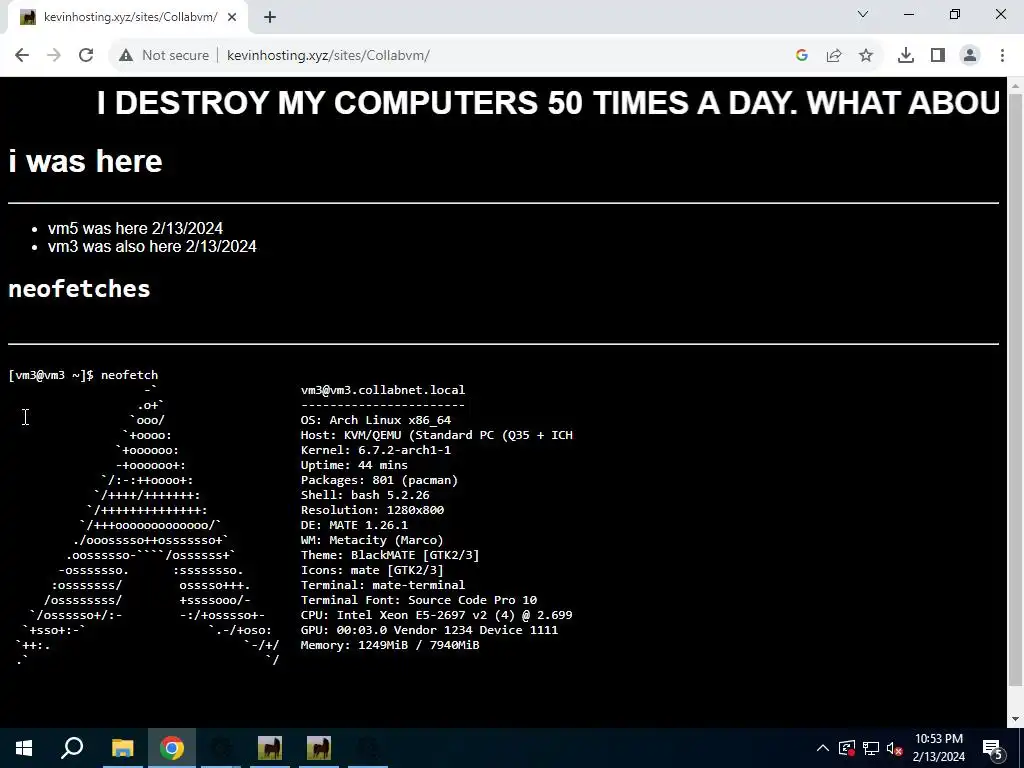Screen dimensions: 1024x768
Task: Click the 'CPU: Intel Xeon E5-2697 v2' line
Action: click(436, 615)
